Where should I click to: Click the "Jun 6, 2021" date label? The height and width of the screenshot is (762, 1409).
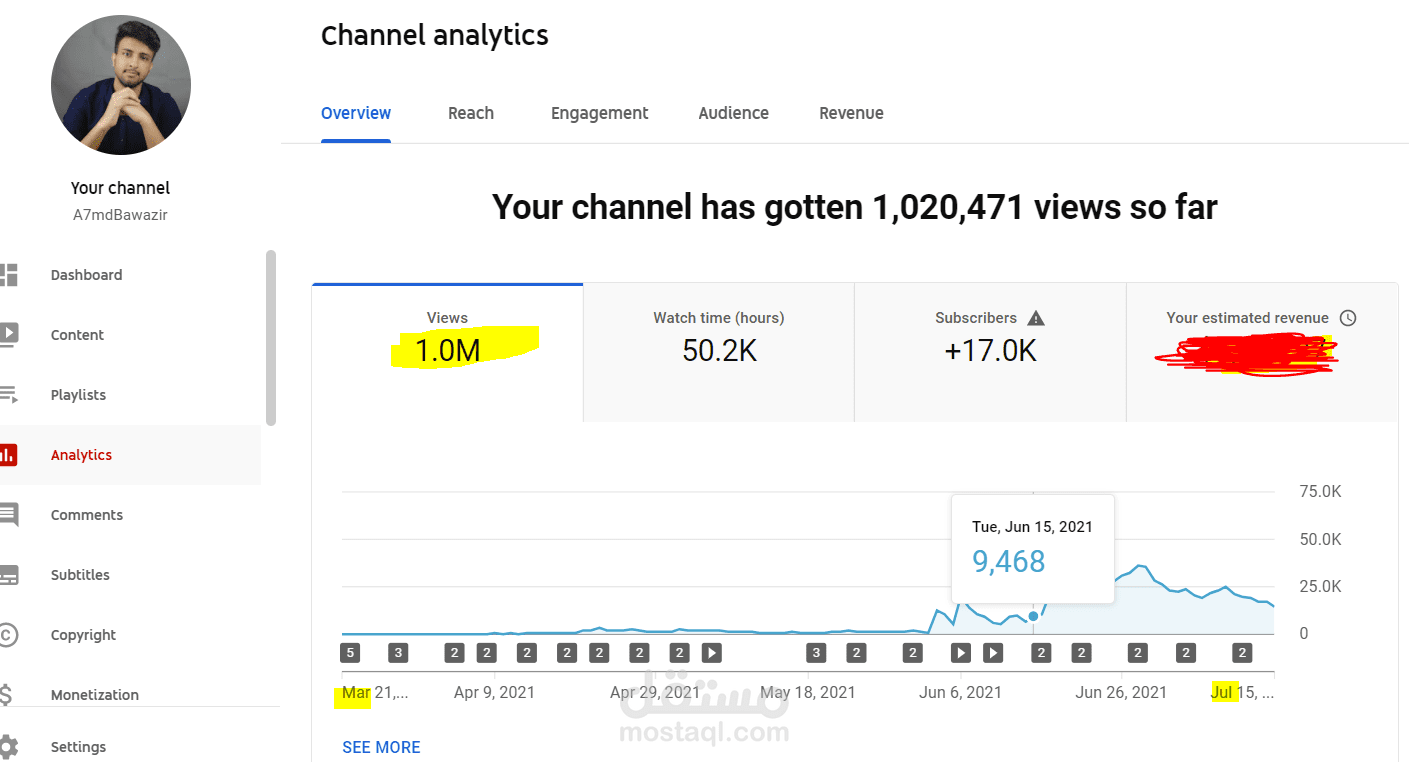point(960,692)
